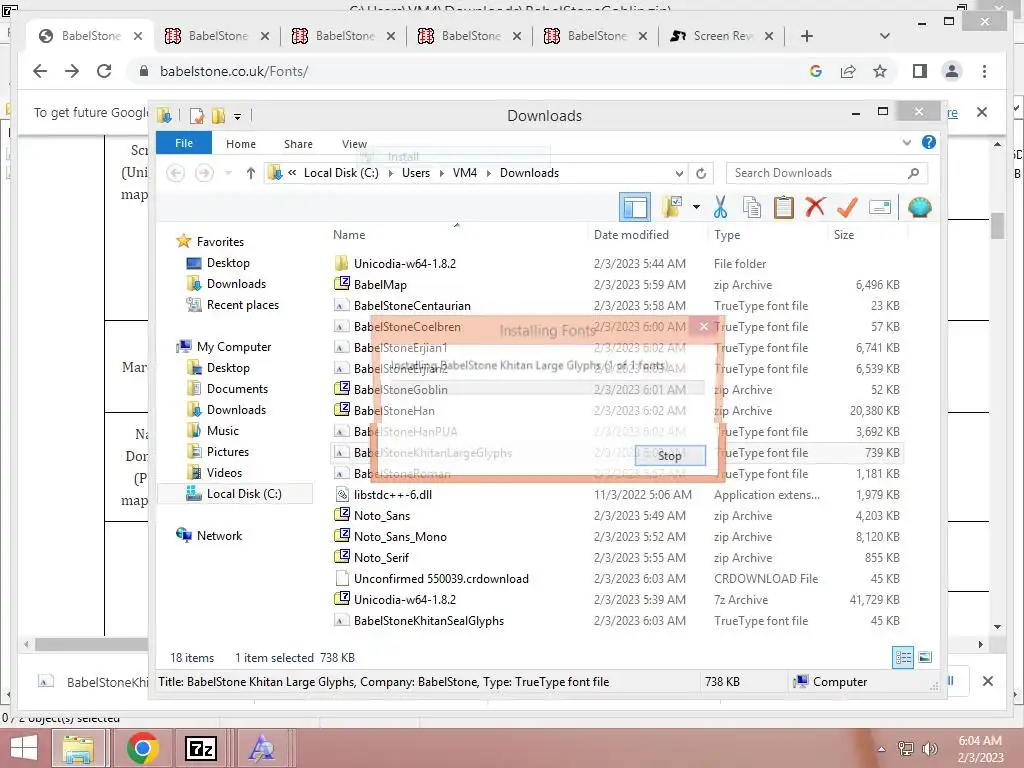Click the Cut scissors icon in Explorer toolbar

[720, 208]
